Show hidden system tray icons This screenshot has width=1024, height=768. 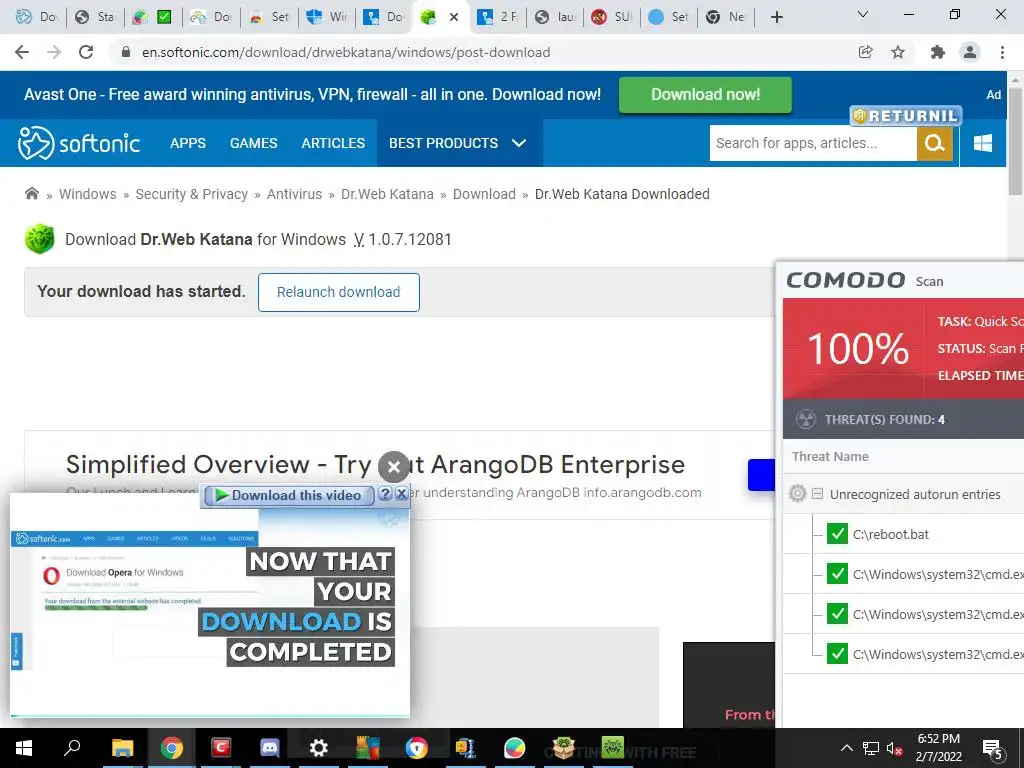pyautogui.click(x=846, y=748)
